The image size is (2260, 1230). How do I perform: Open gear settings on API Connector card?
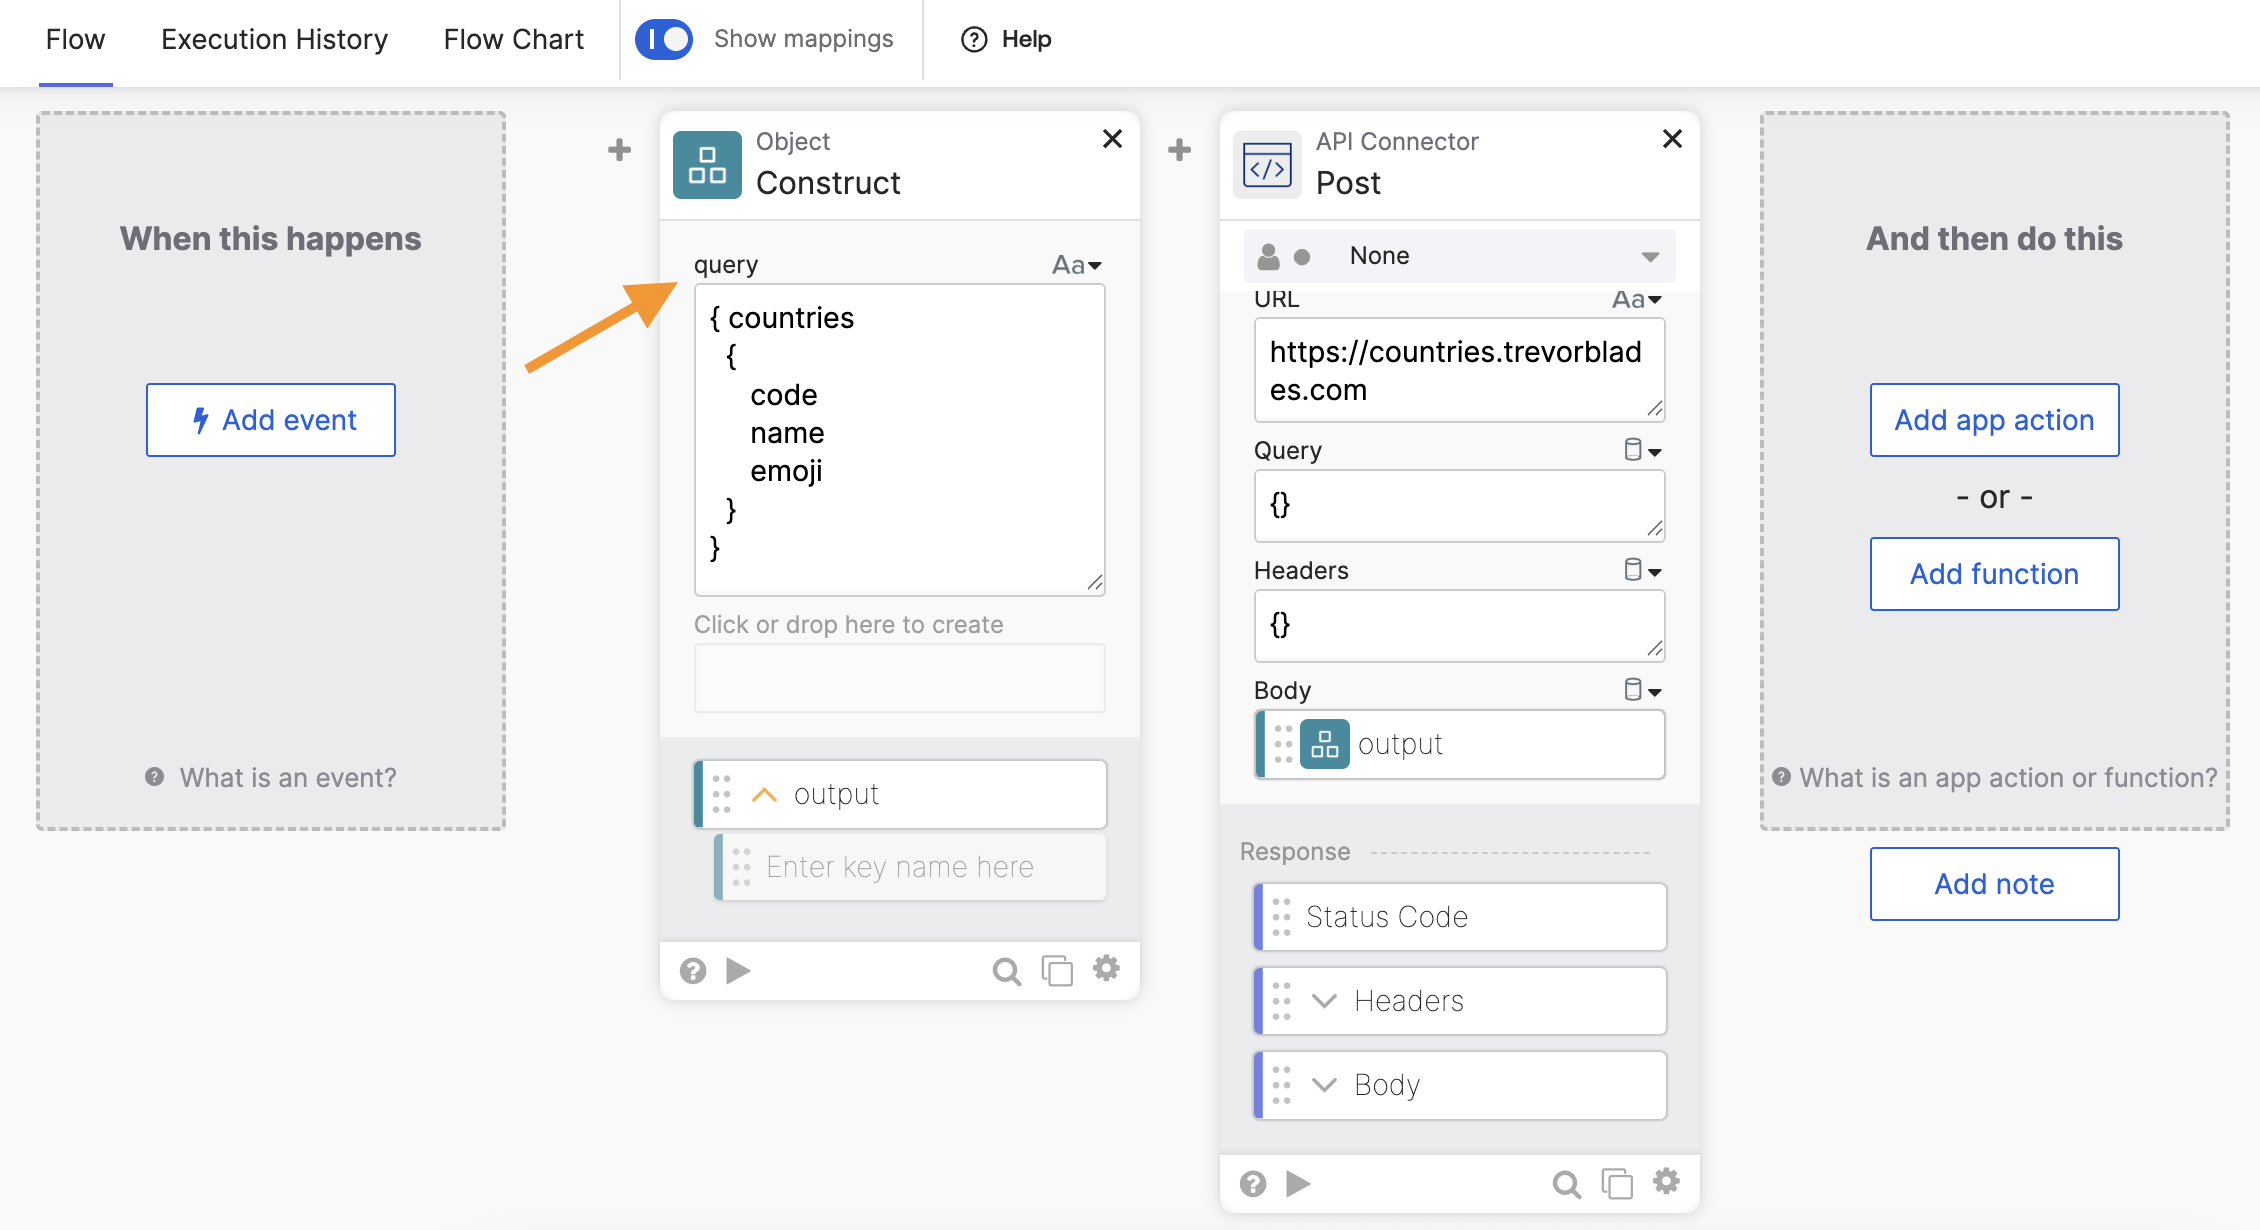tap(1666, 1182)
